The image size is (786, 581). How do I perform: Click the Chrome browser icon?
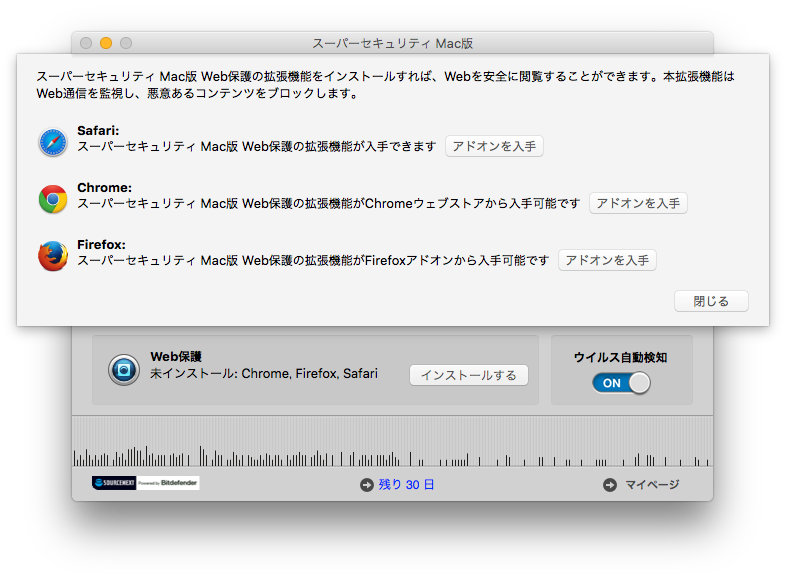click(x=53, y=199)
